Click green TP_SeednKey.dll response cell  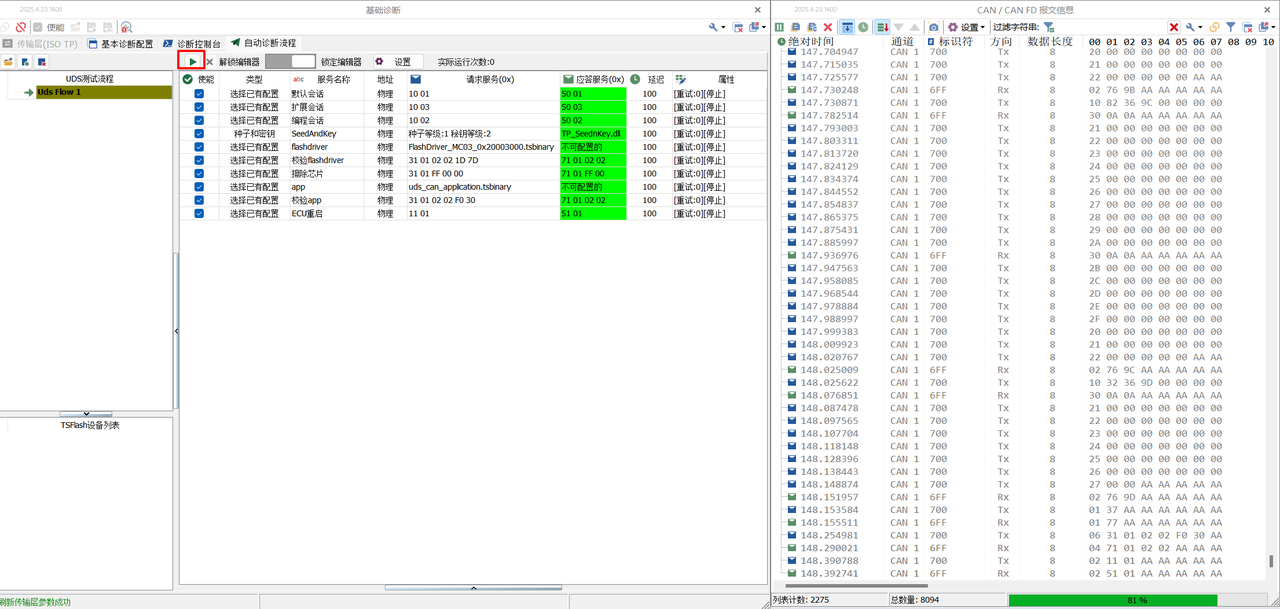point(593,133)
